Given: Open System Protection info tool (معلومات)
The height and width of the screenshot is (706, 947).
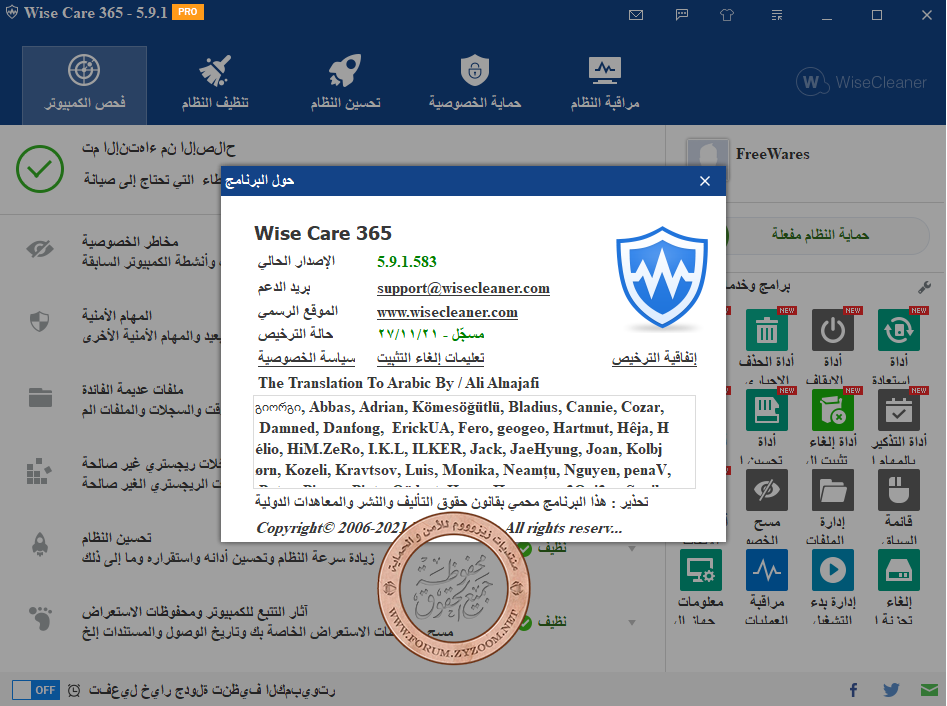Looking at the screenshot, I should pos(701,570).
